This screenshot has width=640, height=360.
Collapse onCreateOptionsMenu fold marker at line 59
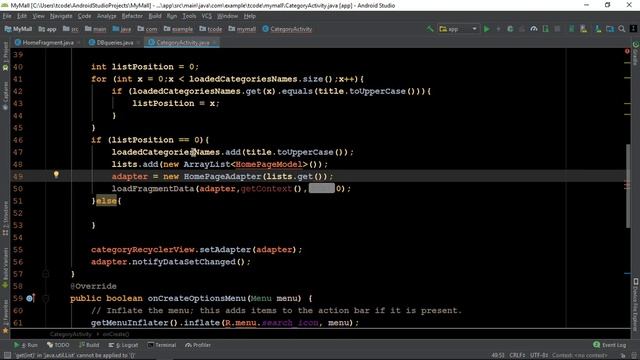tap(46, 299)
